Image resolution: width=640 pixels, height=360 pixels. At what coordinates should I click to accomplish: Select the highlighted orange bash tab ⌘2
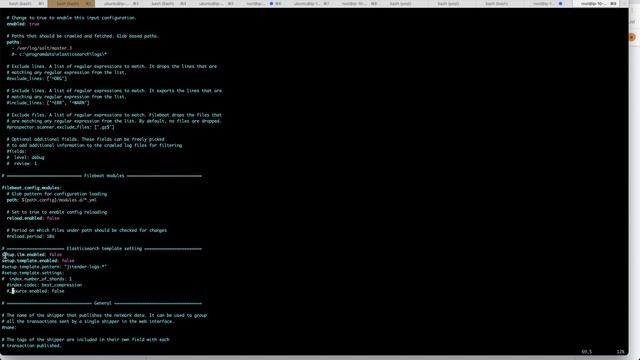[71, 4]
